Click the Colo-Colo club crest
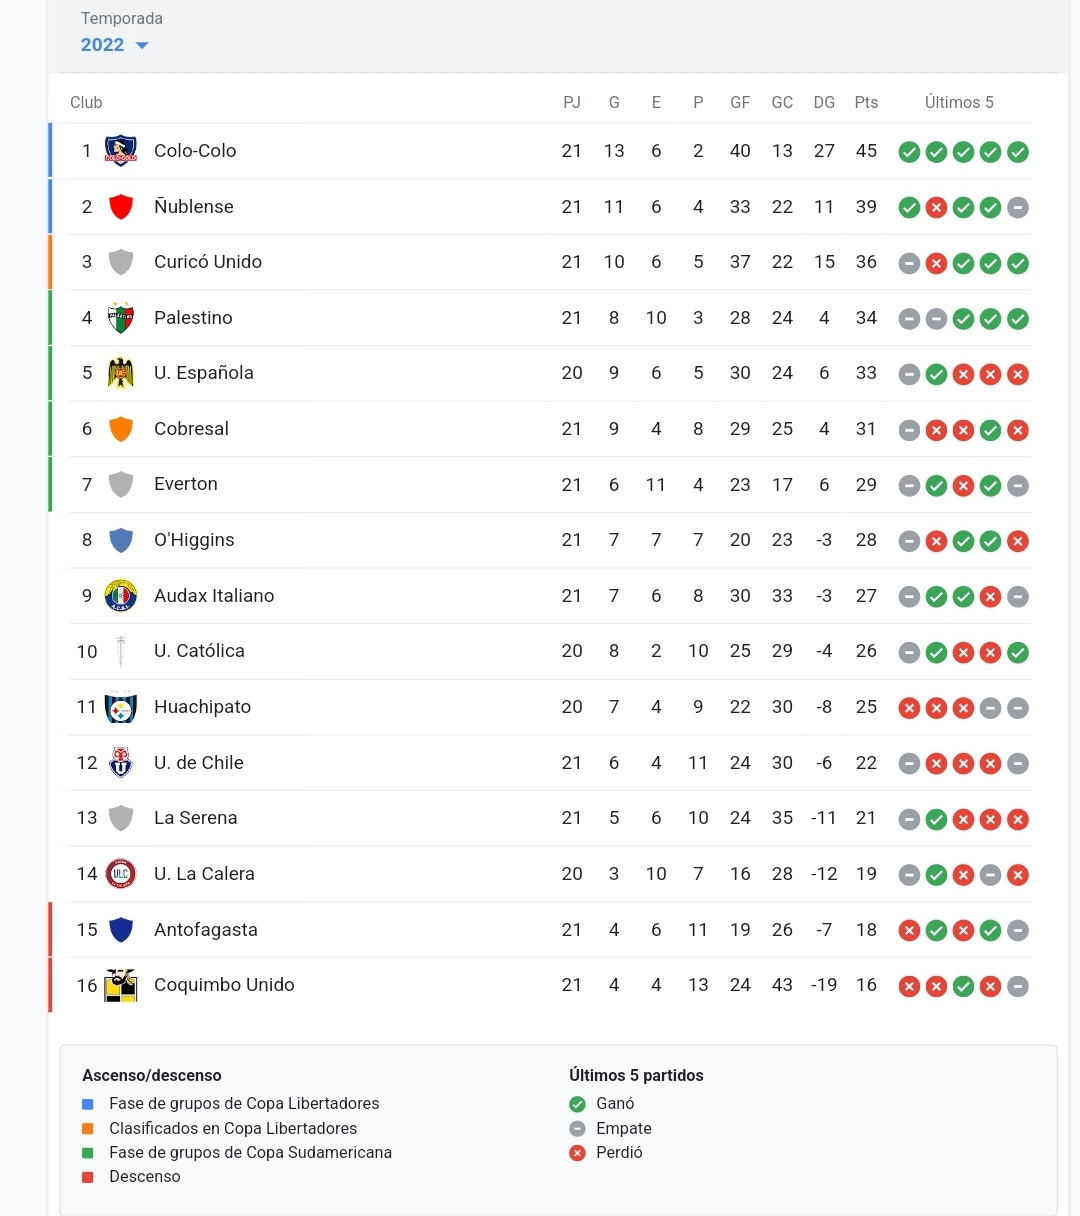Screen dimensions: 1080x1216 point(121,151)
